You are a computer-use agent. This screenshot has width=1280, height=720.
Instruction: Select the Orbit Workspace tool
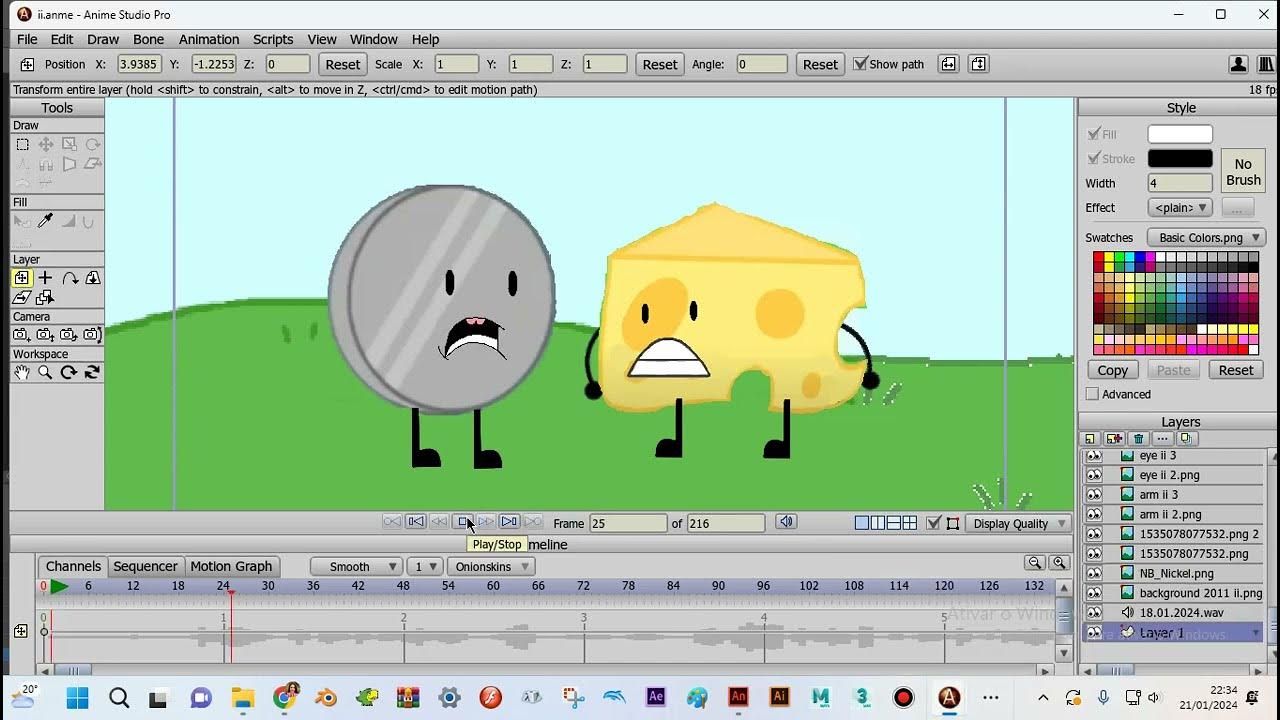coord(92,372)
